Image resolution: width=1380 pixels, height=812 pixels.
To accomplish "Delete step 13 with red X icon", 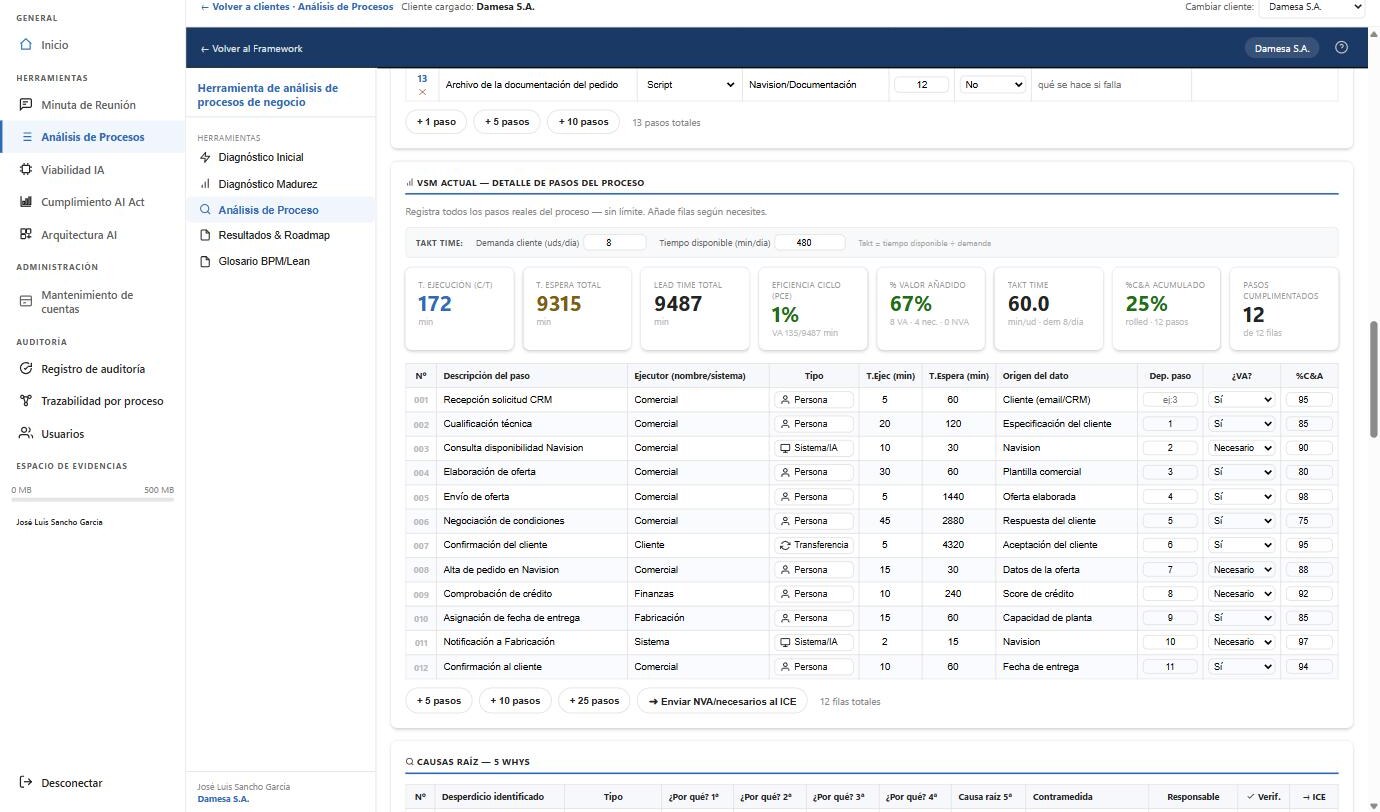I will pos(422,92).
